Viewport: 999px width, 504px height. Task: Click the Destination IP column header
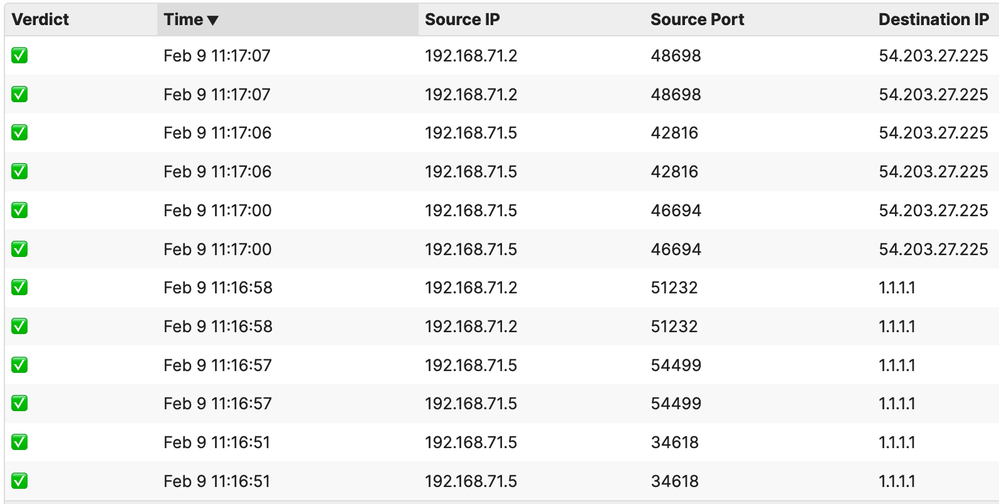click(933, 20)
